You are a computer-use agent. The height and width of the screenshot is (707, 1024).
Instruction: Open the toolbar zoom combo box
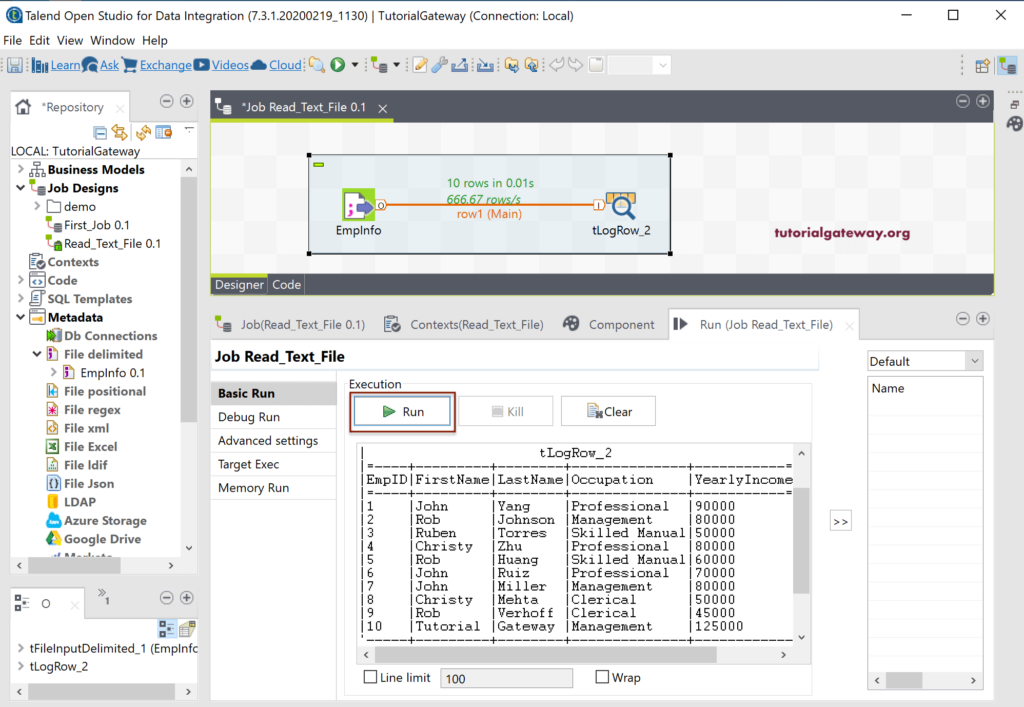(x=639, y=65)
